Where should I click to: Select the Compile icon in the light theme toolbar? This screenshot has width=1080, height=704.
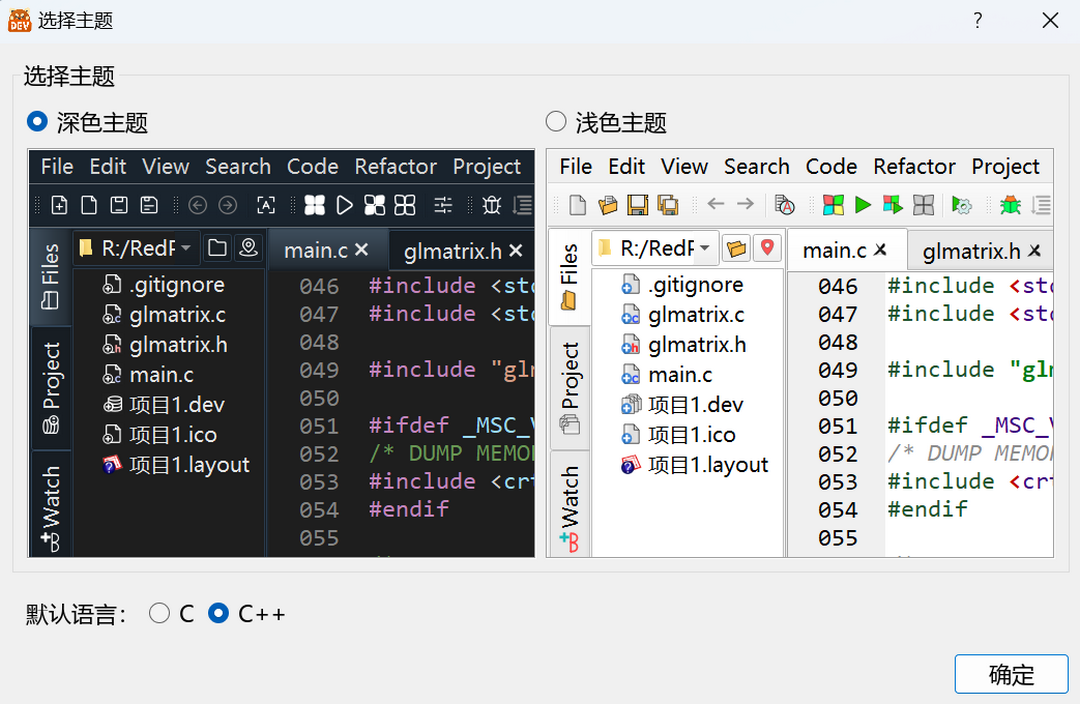pos(834,205)
